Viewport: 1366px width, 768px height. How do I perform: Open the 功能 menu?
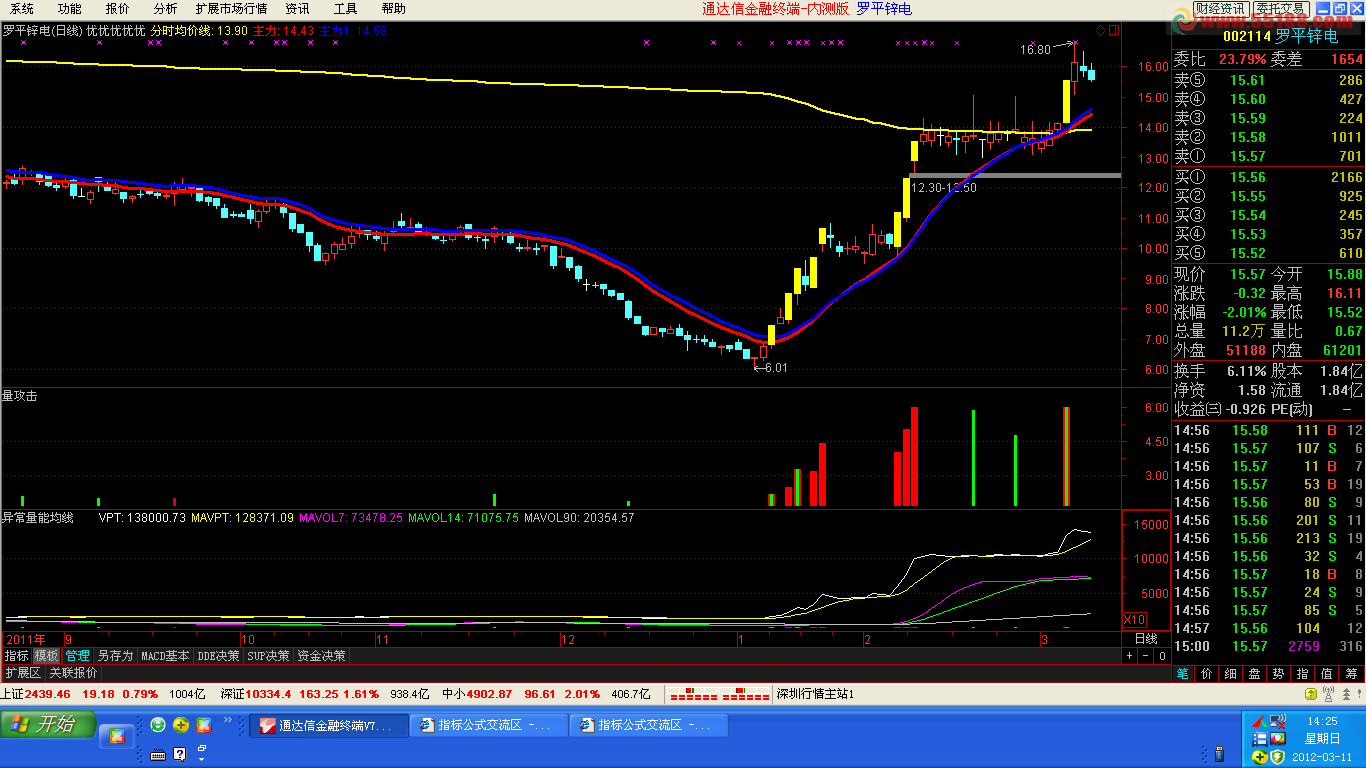[x=70, y=9]
